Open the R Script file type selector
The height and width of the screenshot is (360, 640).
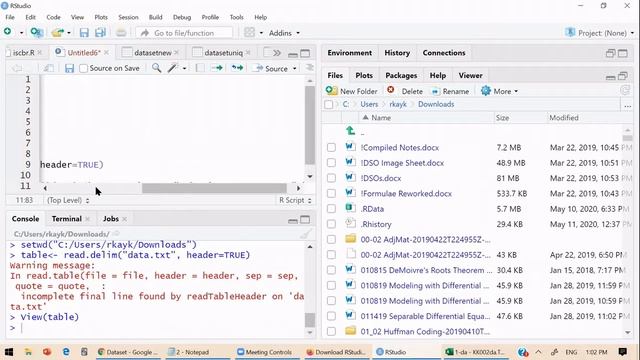coord(295,200)
